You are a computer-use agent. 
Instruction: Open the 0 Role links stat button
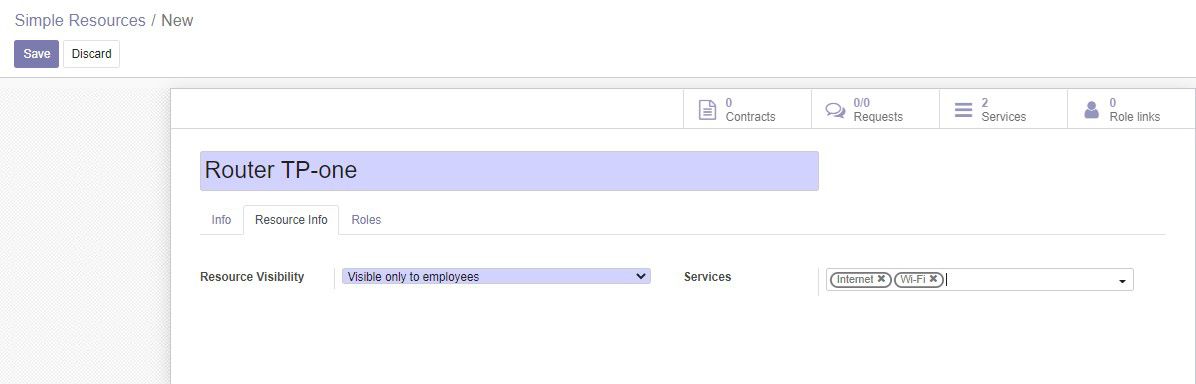1131,110
